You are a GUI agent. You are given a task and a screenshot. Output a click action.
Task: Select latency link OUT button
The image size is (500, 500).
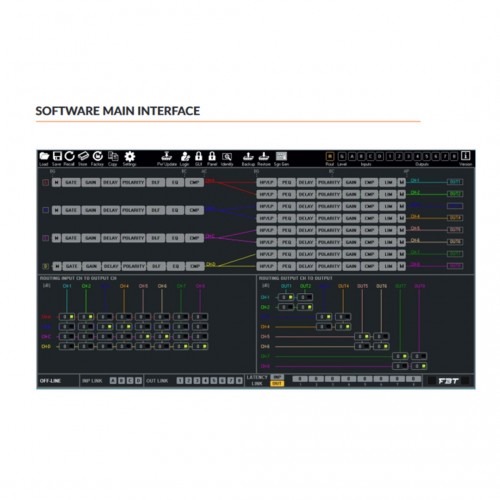(277, 384)
